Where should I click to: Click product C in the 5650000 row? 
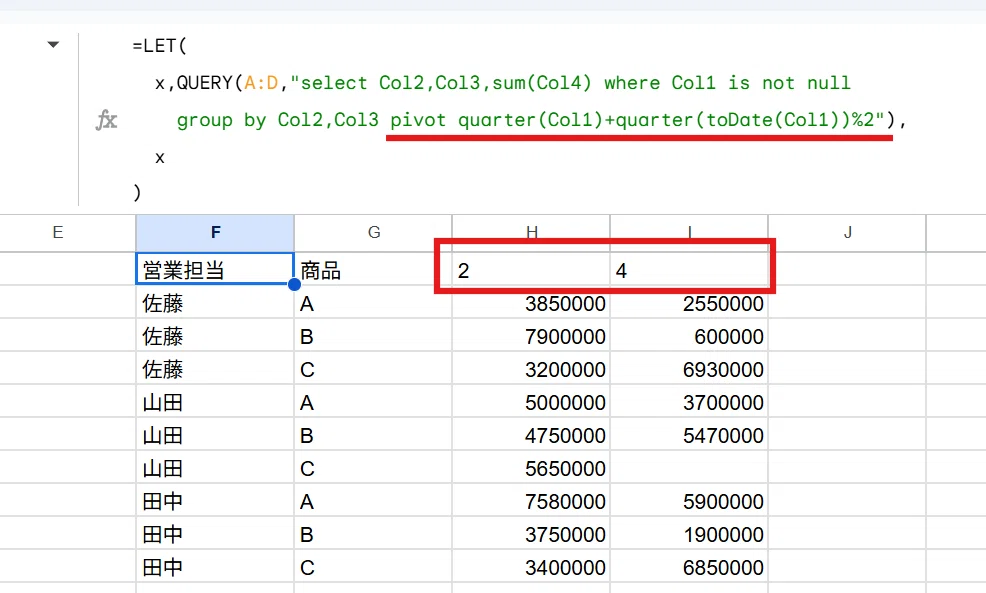(x=374, y=468)
